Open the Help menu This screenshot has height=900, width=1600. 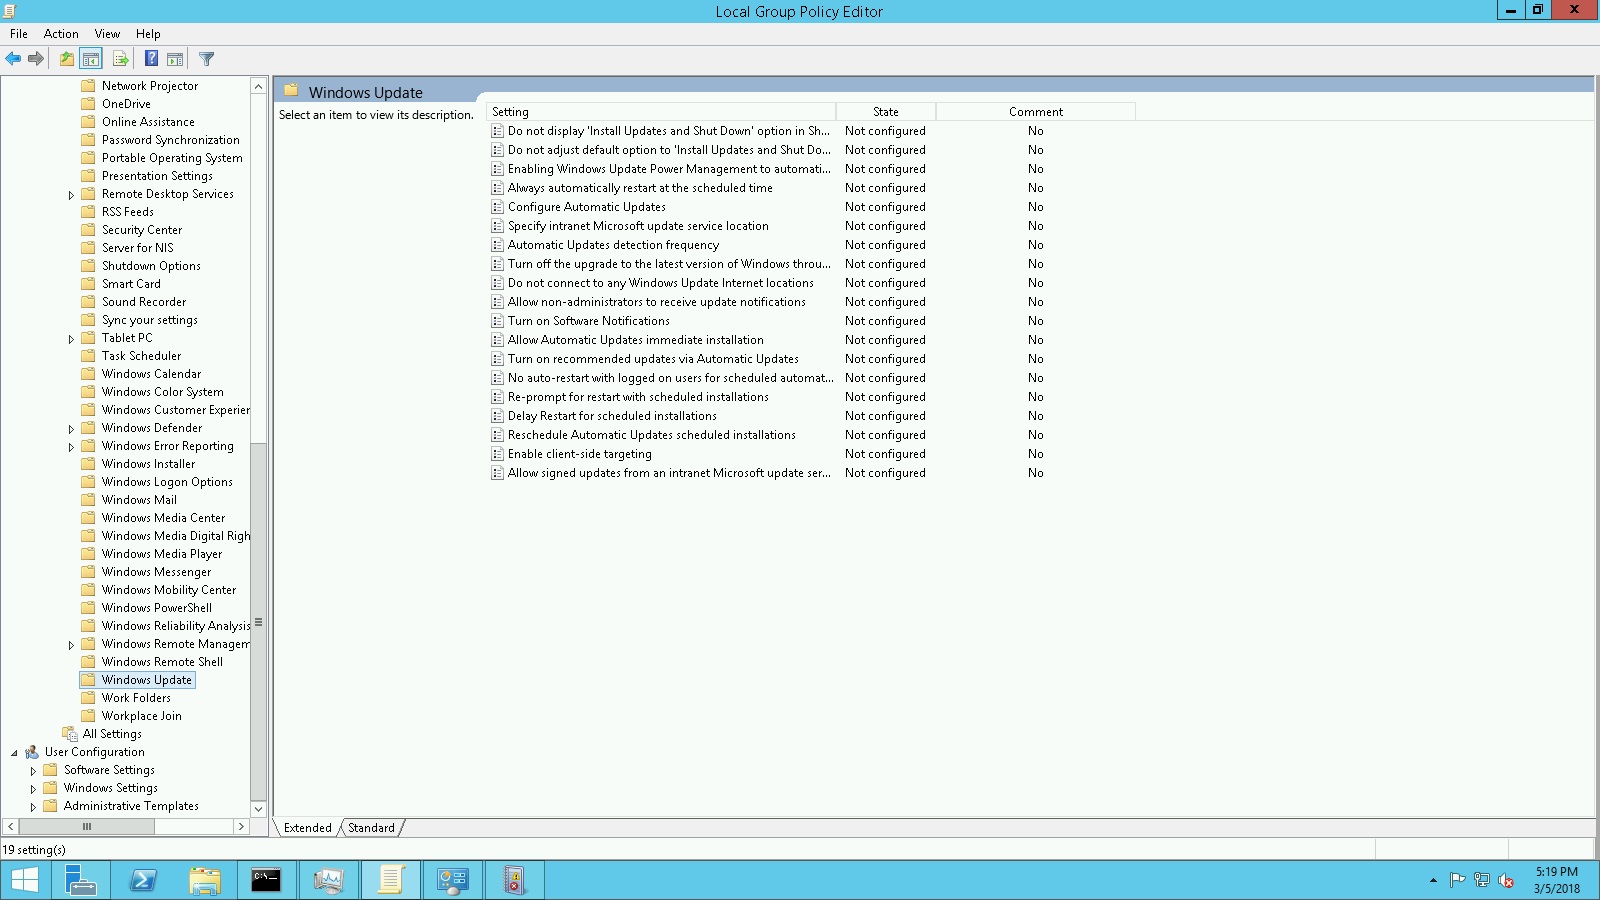[148, 34]
